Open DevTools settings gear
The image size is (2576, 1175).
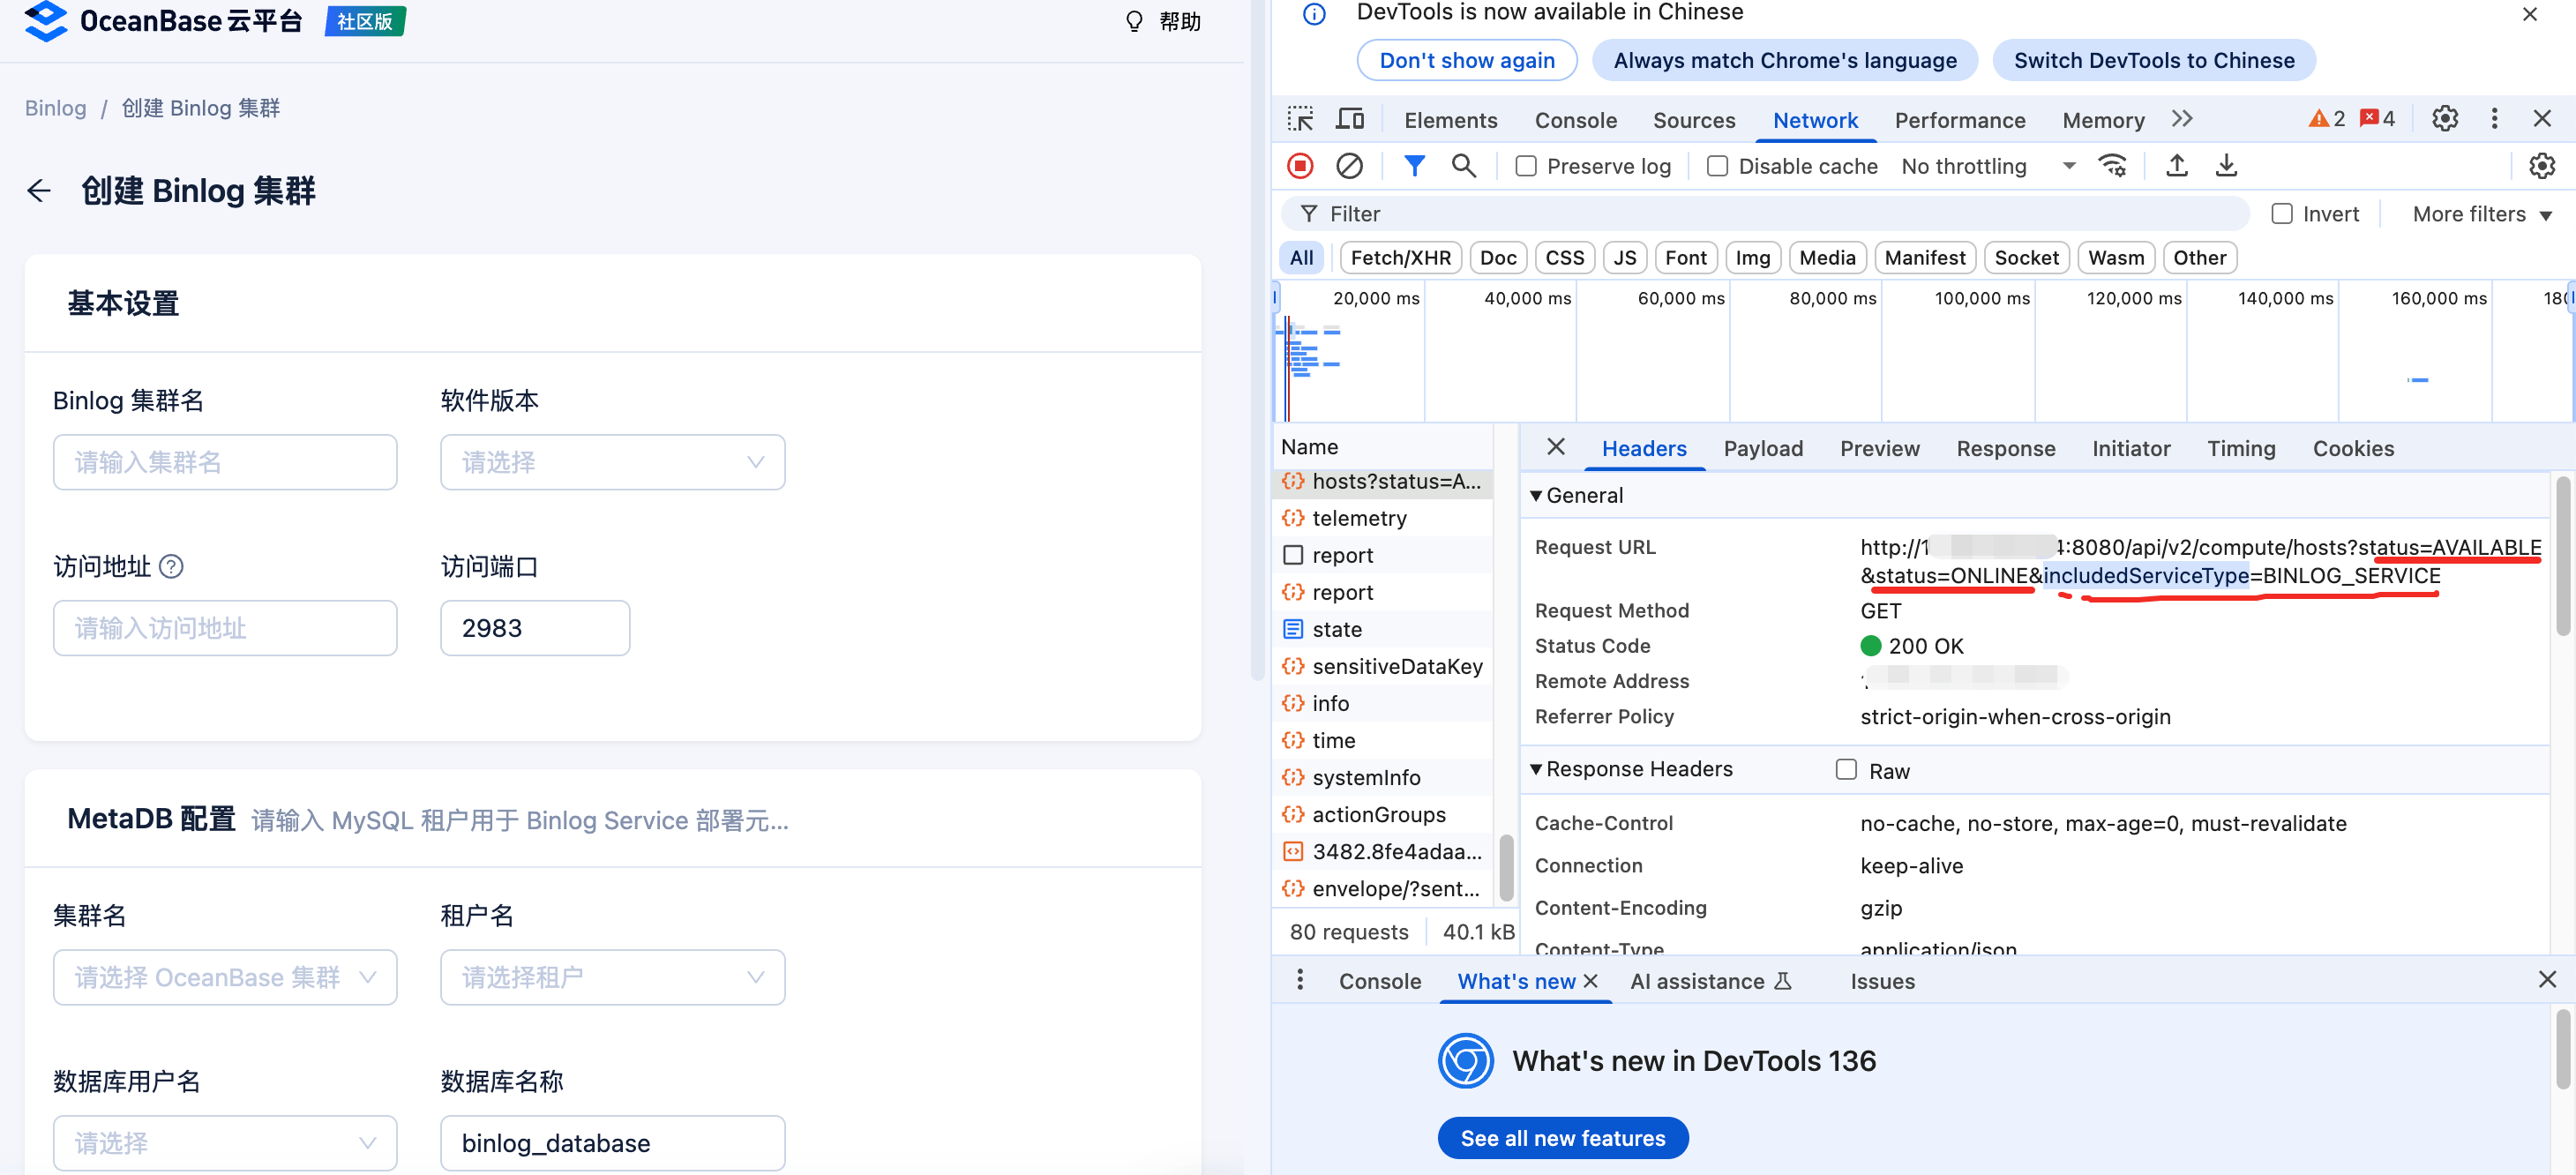[2445, 119]
